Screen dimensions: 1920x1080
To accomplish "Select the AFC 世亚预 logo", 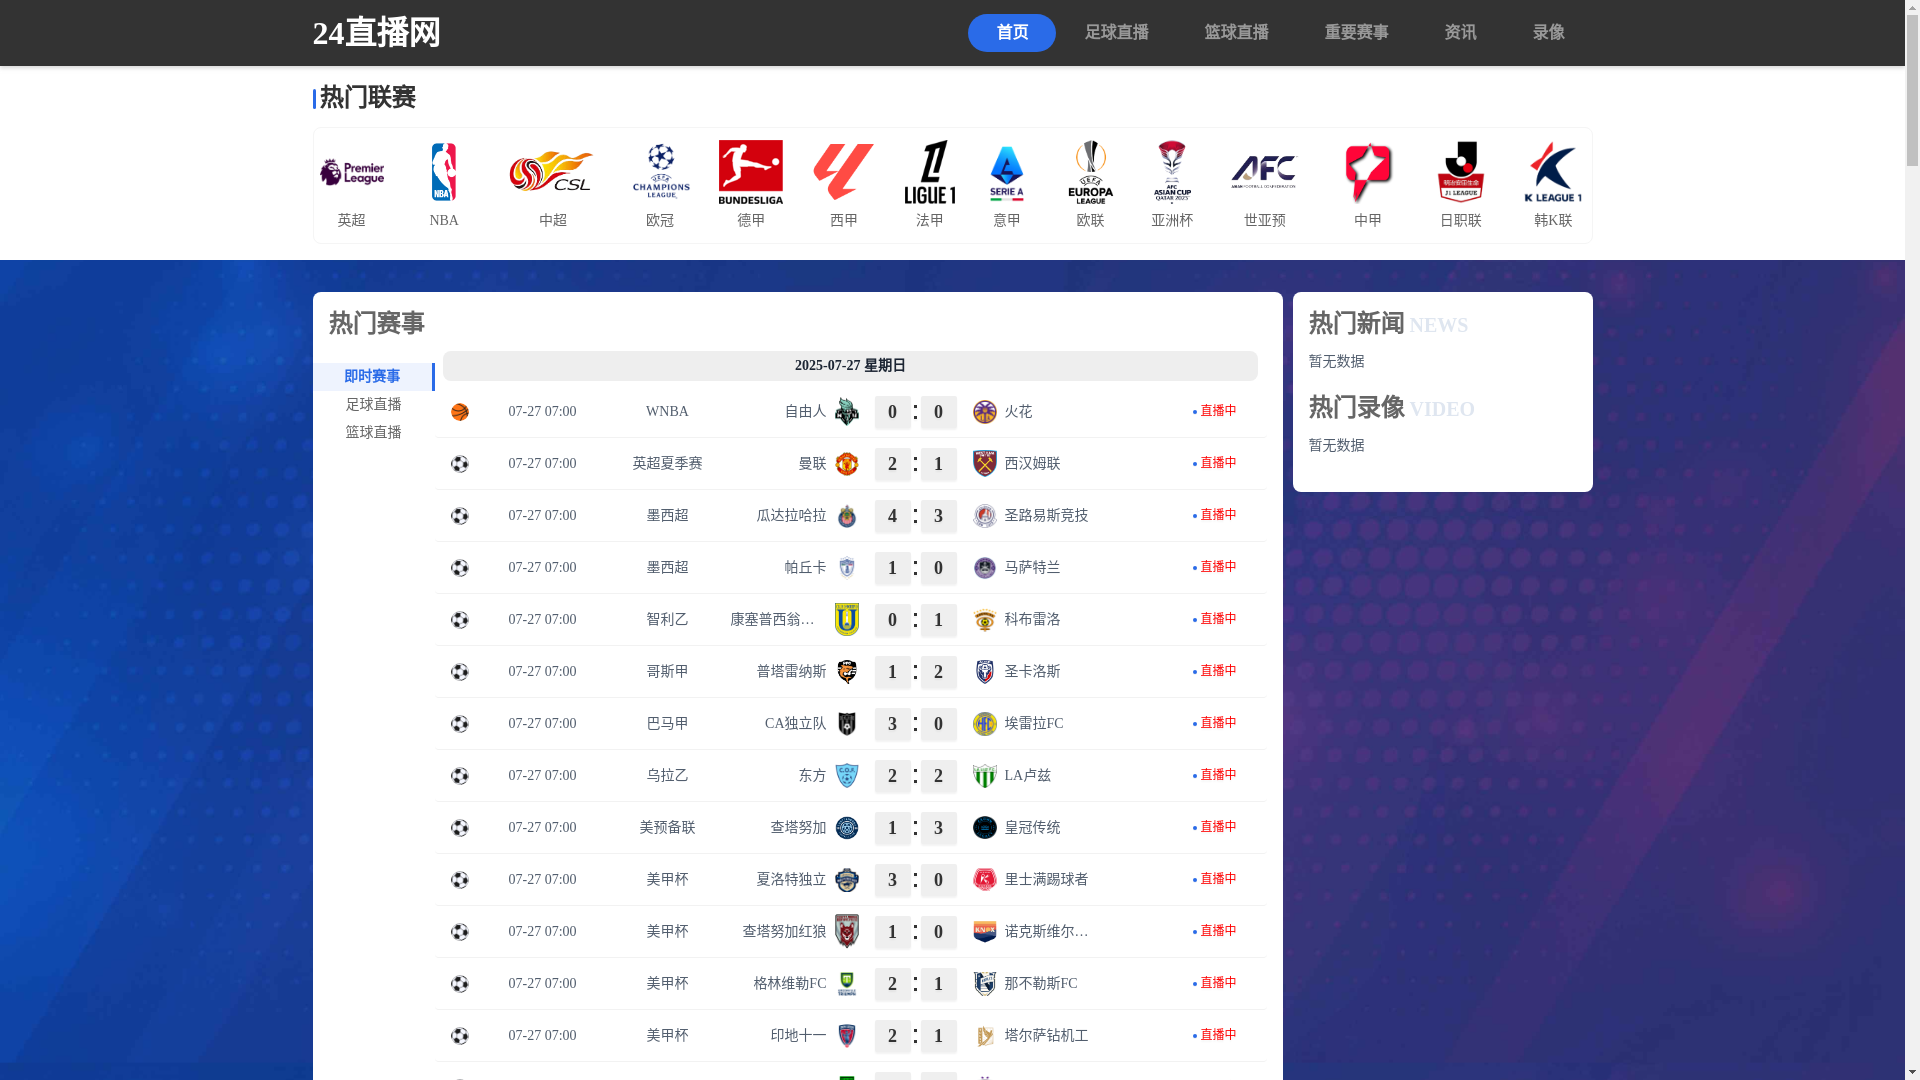I will coord(1264,172).
